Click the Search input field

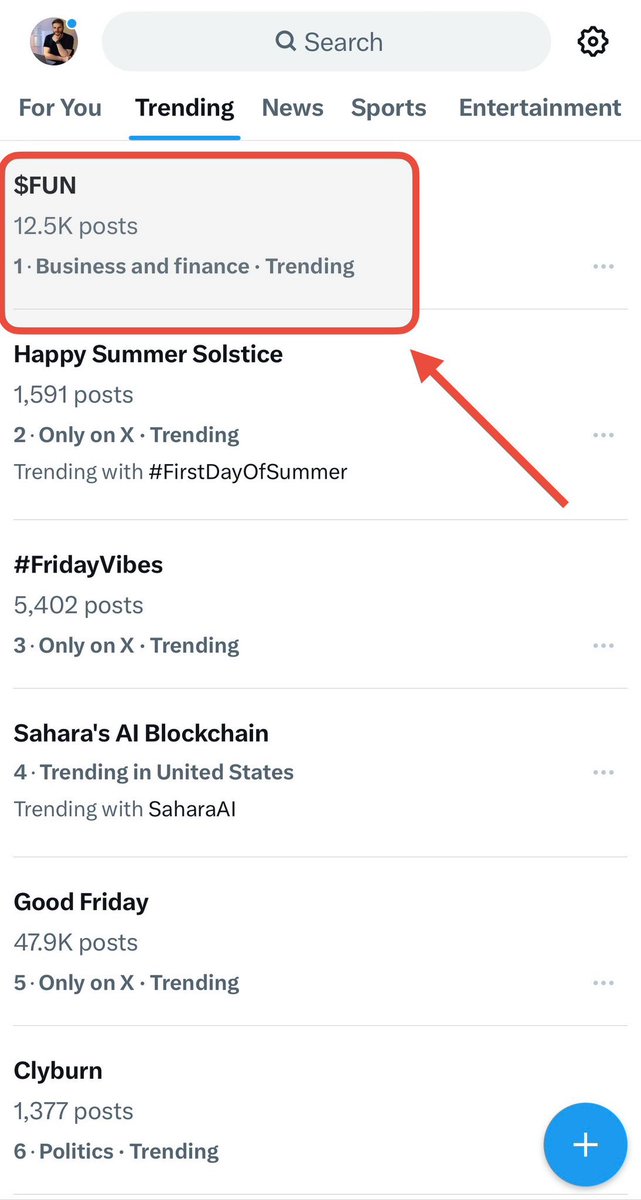pos(327,42)
